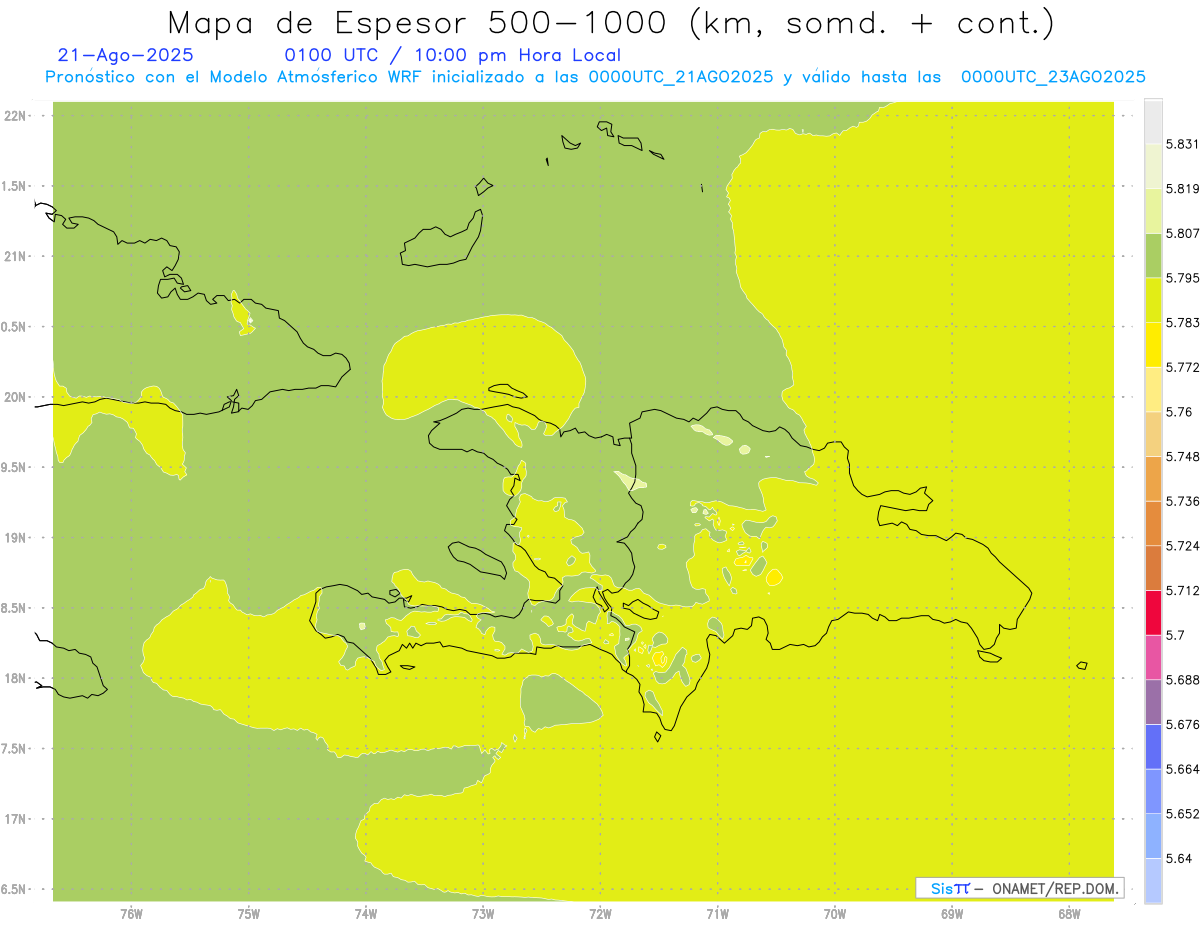This screenshot has height=927, width=1200.
Task: Select the date text '21-Ago-2025'
Action: coord(126,55)
